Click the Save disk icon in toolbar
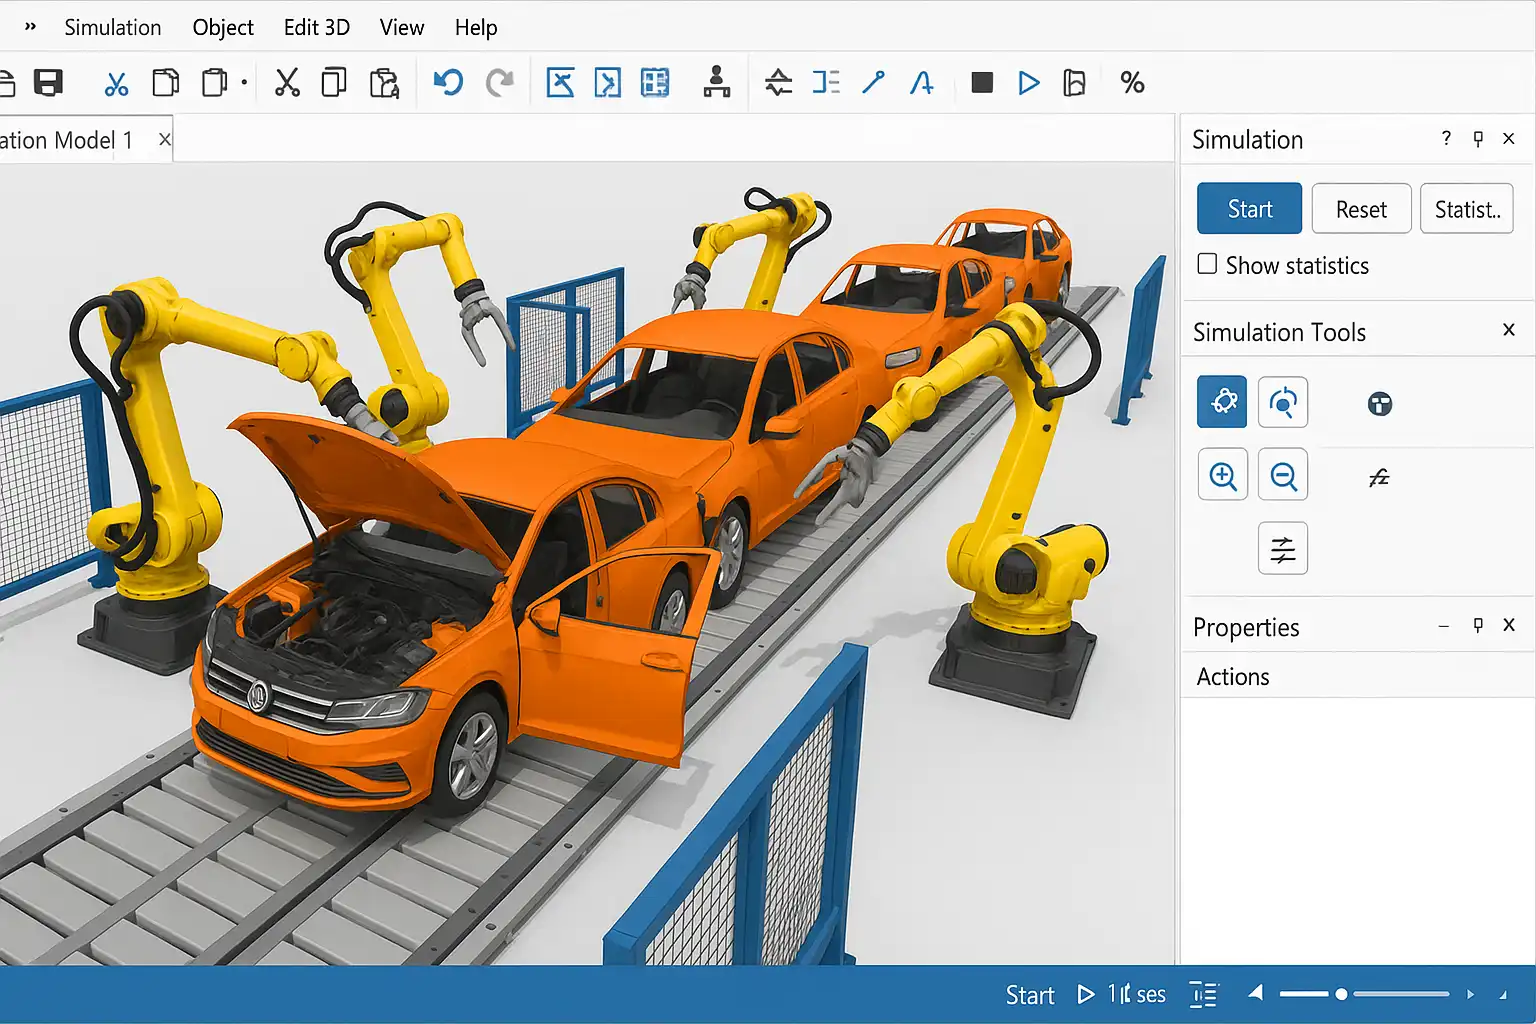The height and width of the screenshot is (1024, 1536). pyautogui.click(x=48, y=82)
